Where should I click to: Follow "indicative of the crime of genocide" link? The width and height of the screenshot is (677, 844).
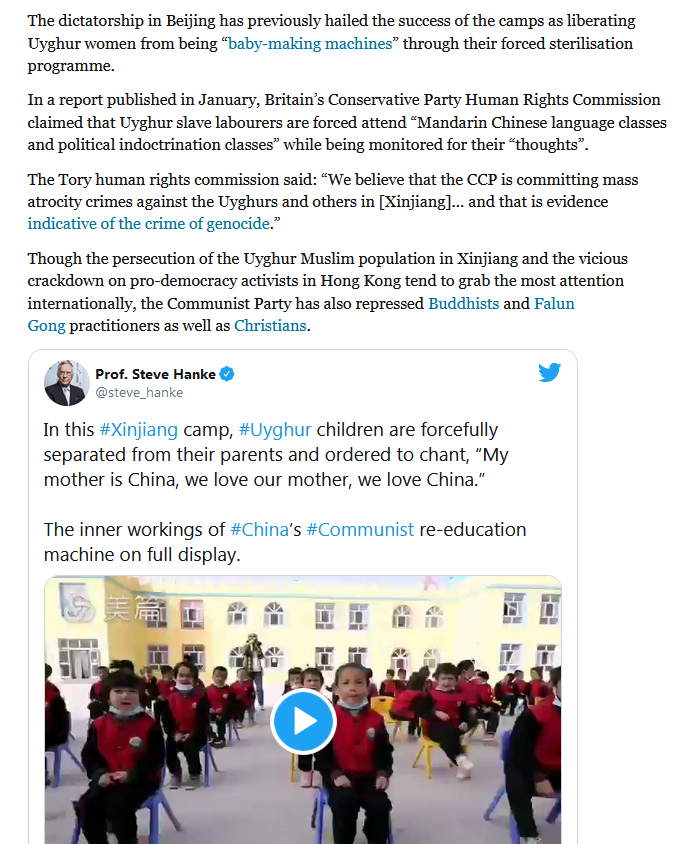tap(149, 223)
